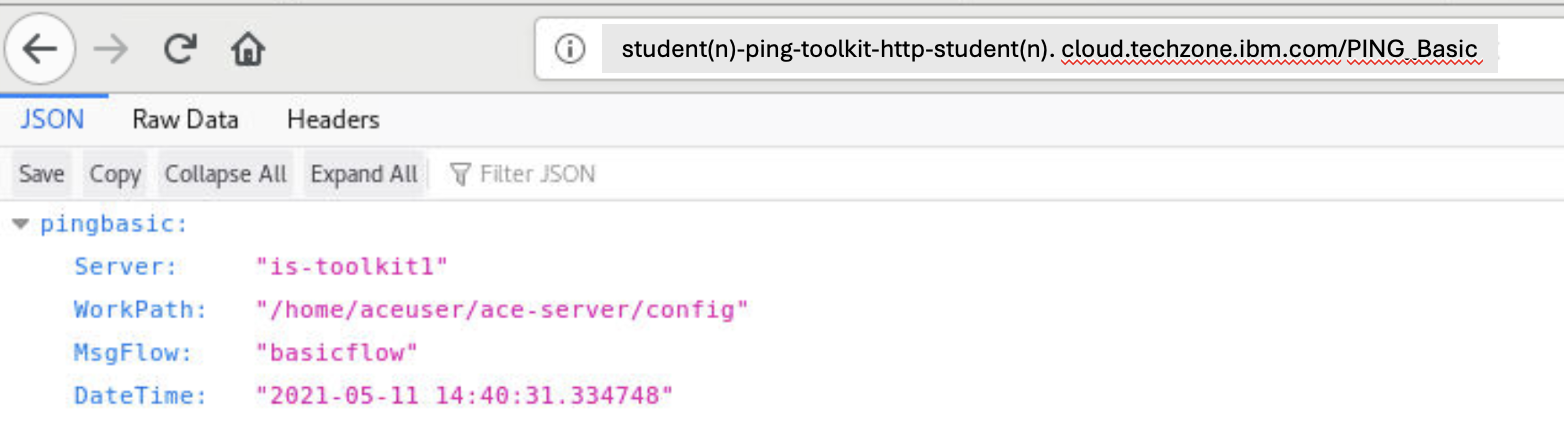Copy the JSON with Copy button
The image size is (1564, 428).
click(x=115, y=174)
